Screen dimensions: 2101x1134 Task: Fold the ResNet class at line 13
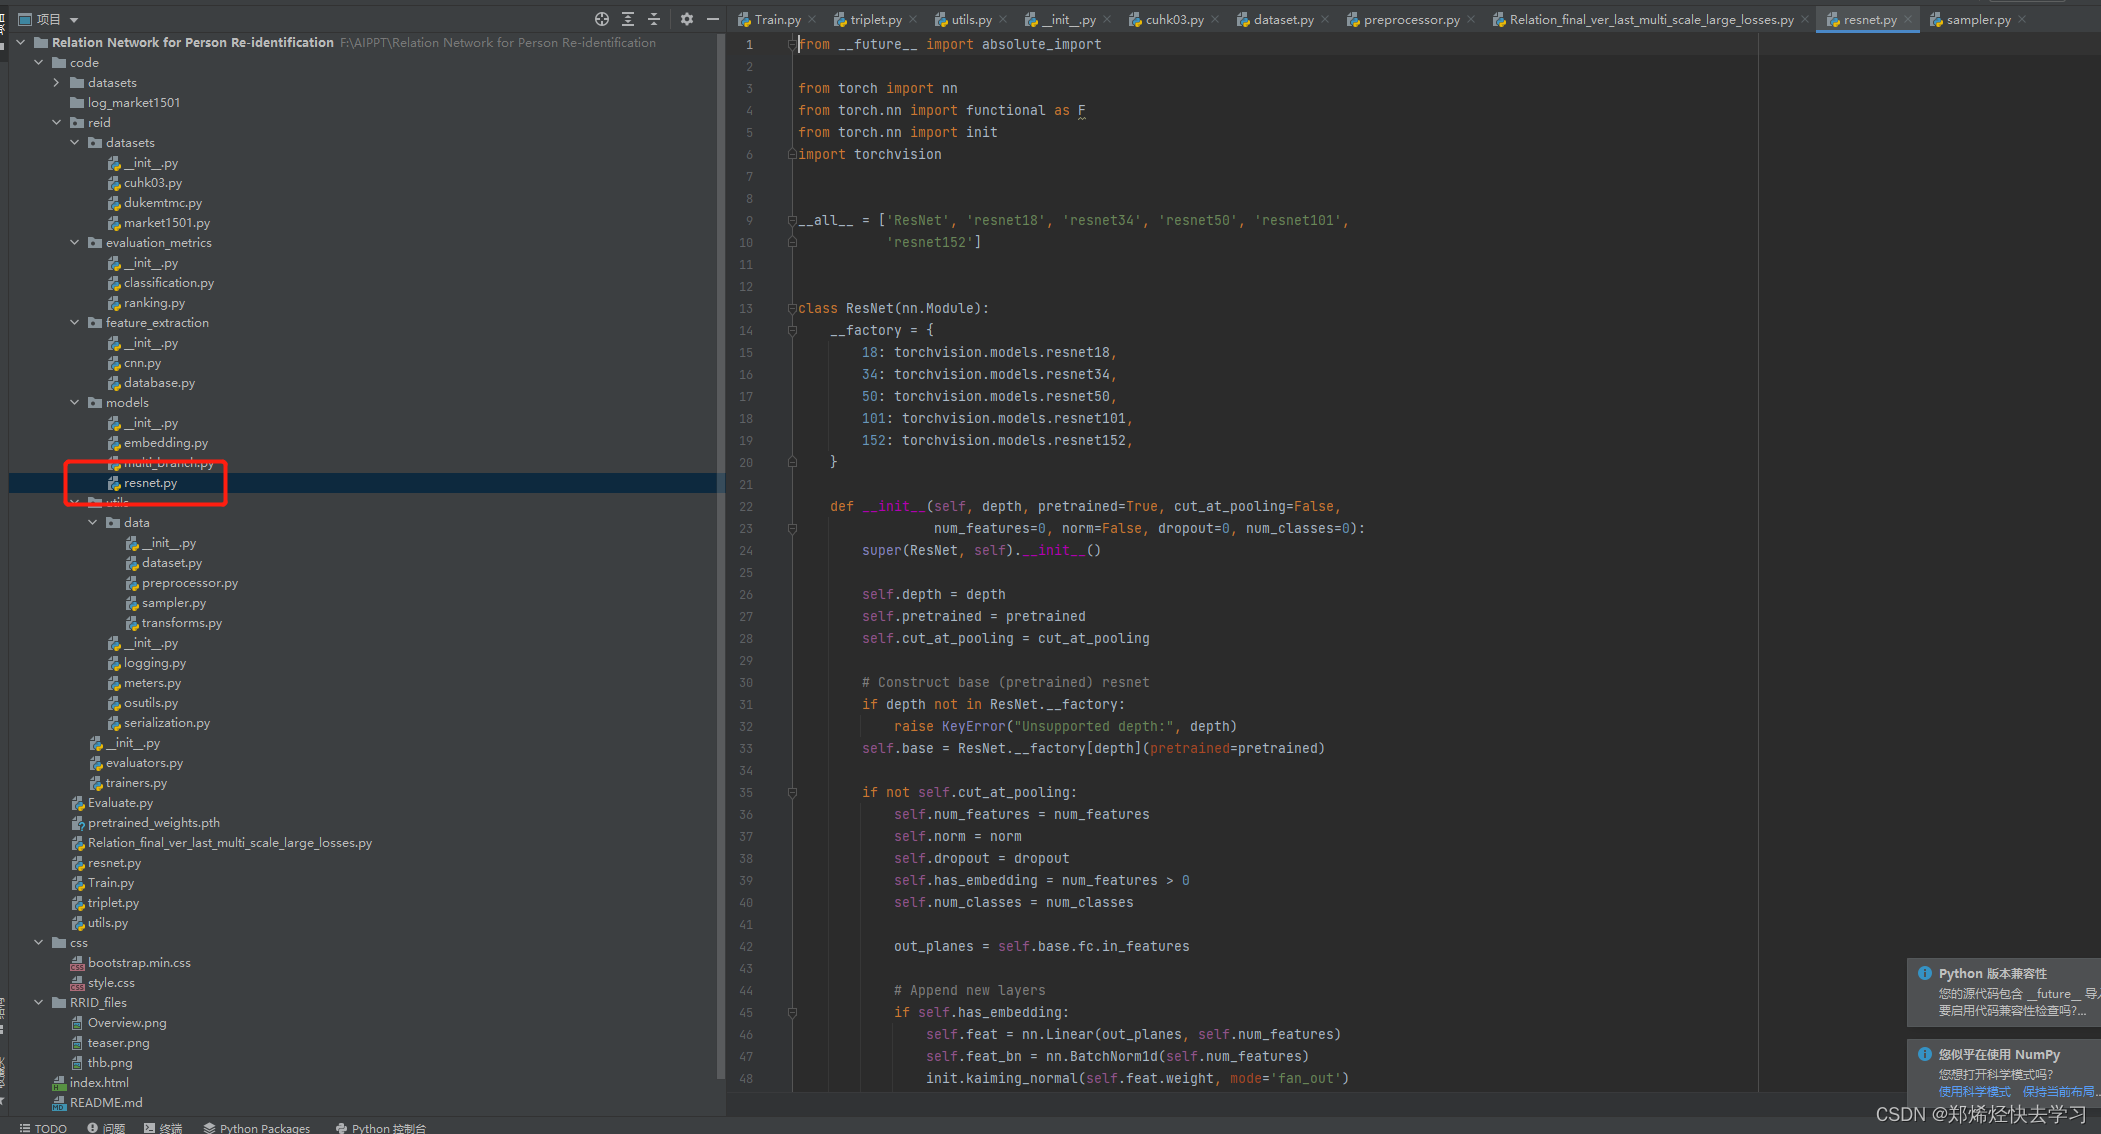pos(791,308)
